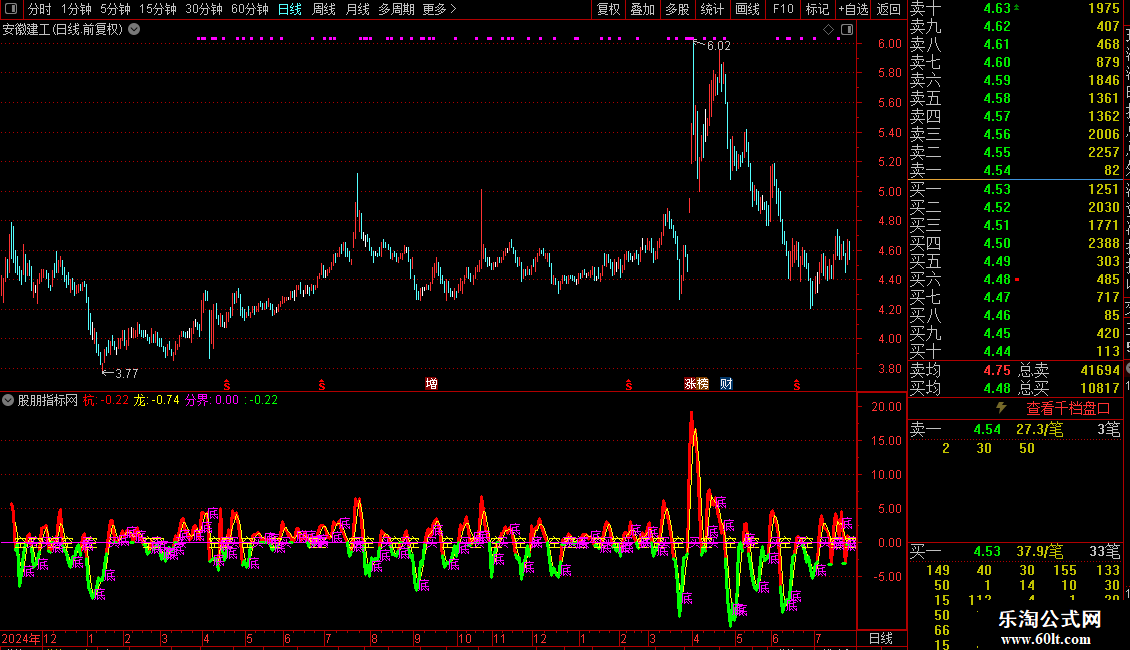Image resolution: width=1130 pixels, height=650 pixels.
Task: Click the lightning icon beside 查看千档盘口
Action: 1001,408
